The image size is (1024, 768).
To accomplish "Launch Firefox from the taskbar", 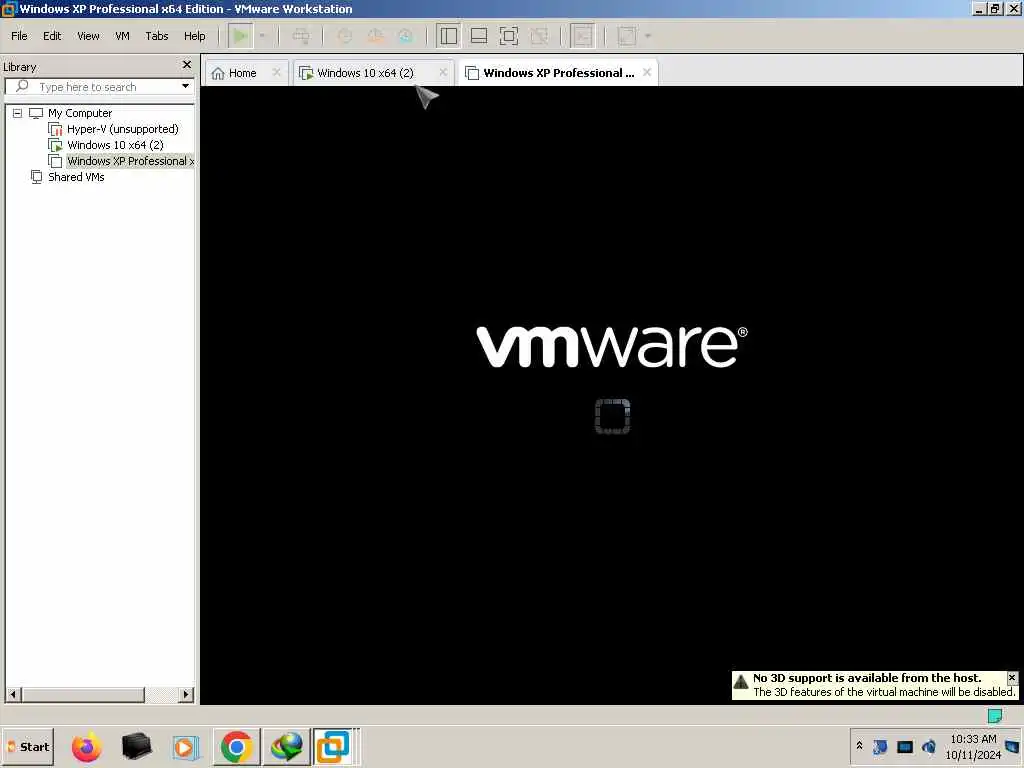I will pyautogui.click(x=86, y=746).
